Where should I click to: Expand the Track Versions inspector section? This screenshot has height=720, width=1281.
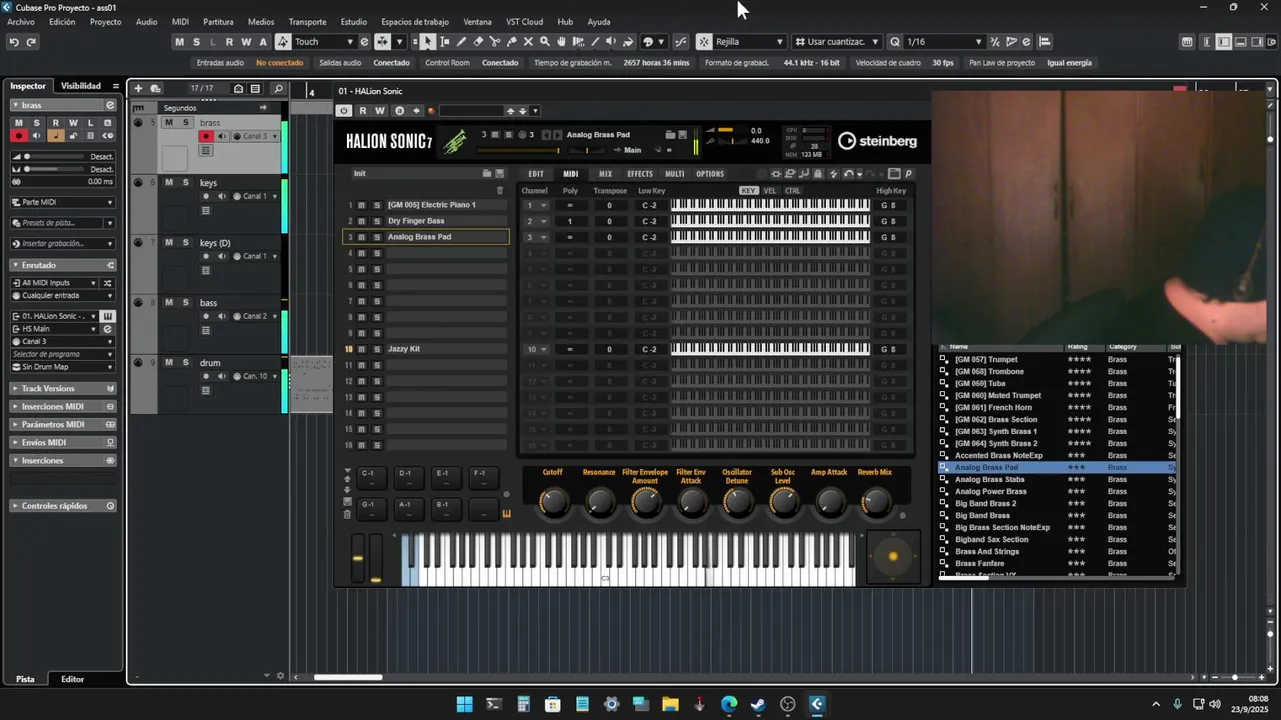64,388
